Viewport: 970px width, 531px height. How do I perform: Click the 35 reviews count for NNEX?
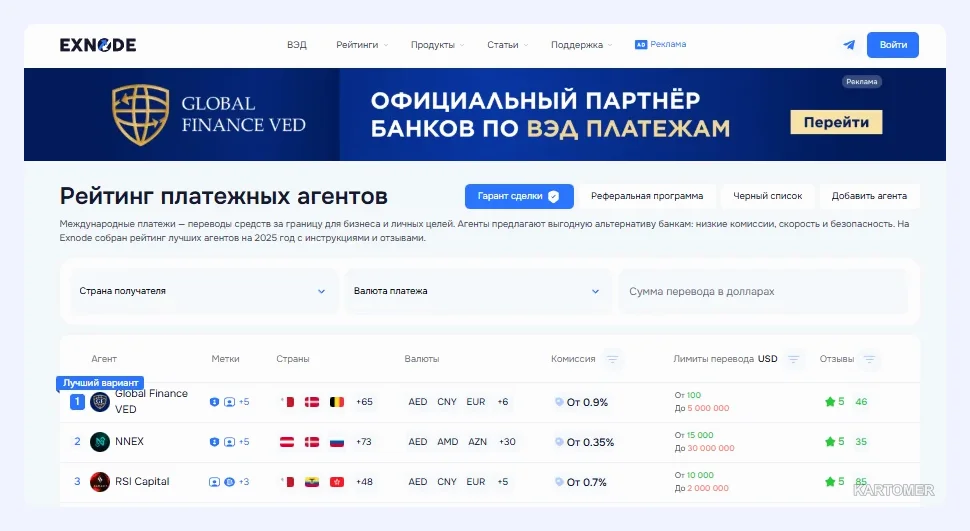(861, 442)
